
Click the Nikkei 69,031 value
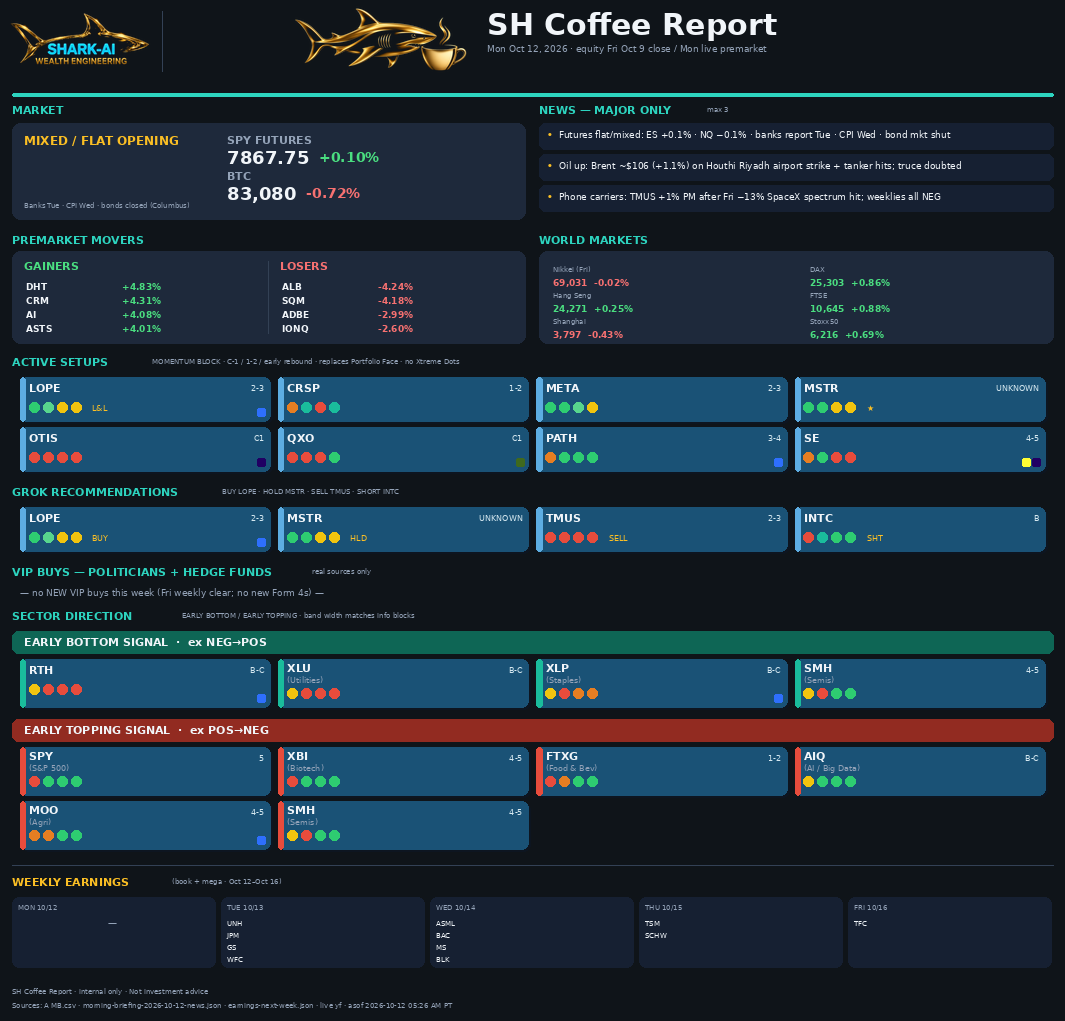[569, 283]
